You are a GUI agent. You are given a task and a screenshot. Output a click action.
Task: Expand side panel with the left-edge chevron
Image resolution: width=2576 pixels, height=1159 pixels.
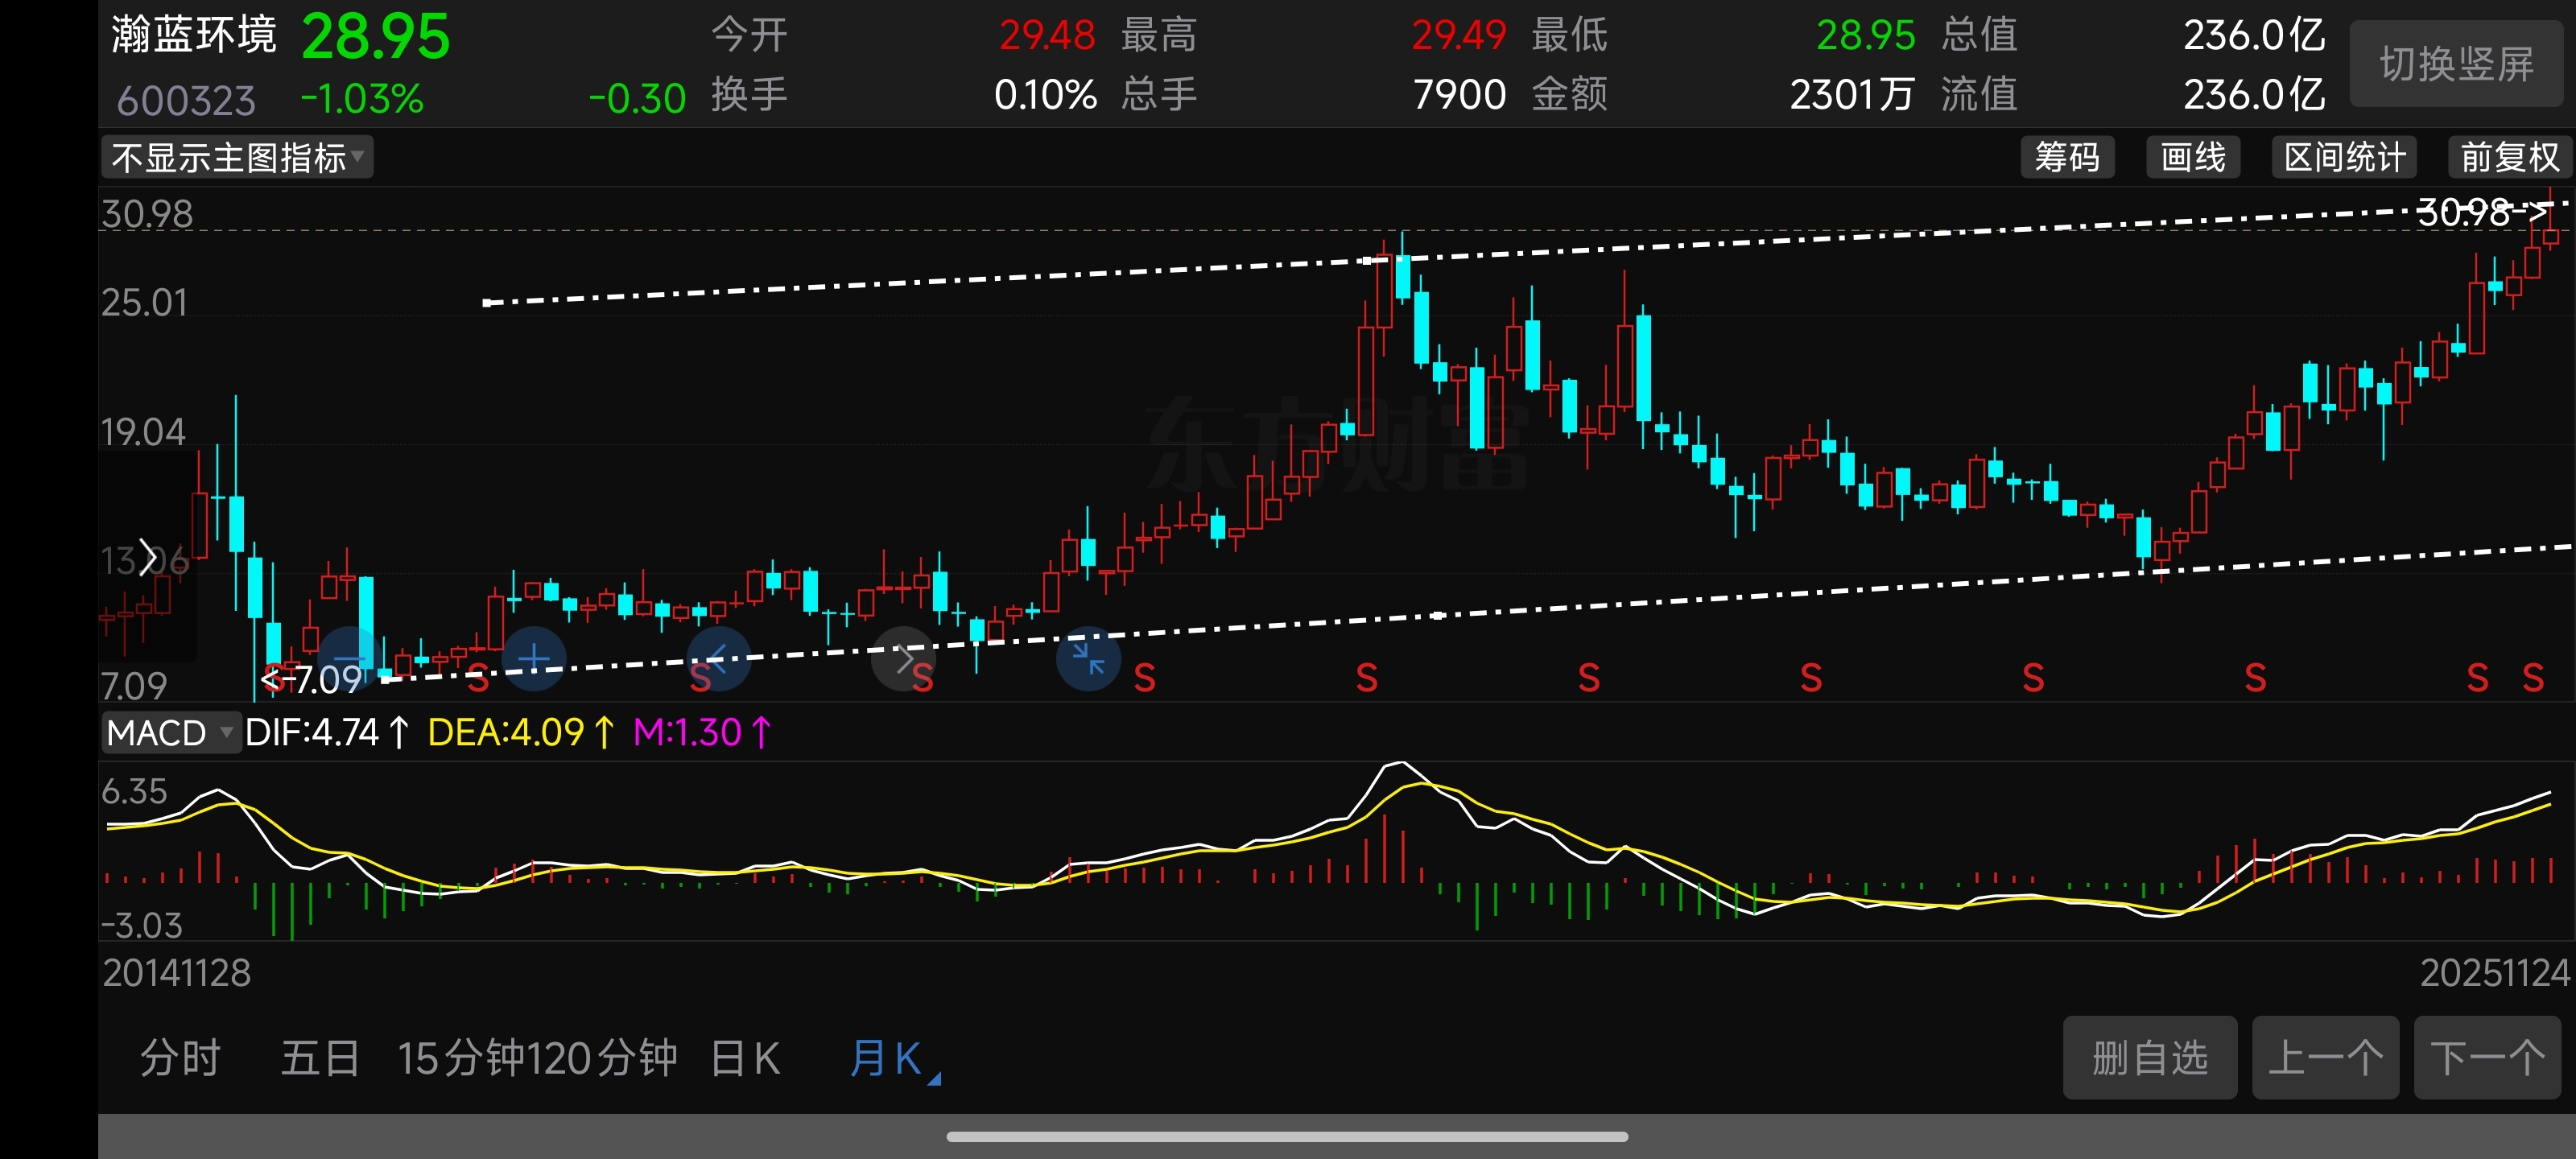(x=148, y=558)
